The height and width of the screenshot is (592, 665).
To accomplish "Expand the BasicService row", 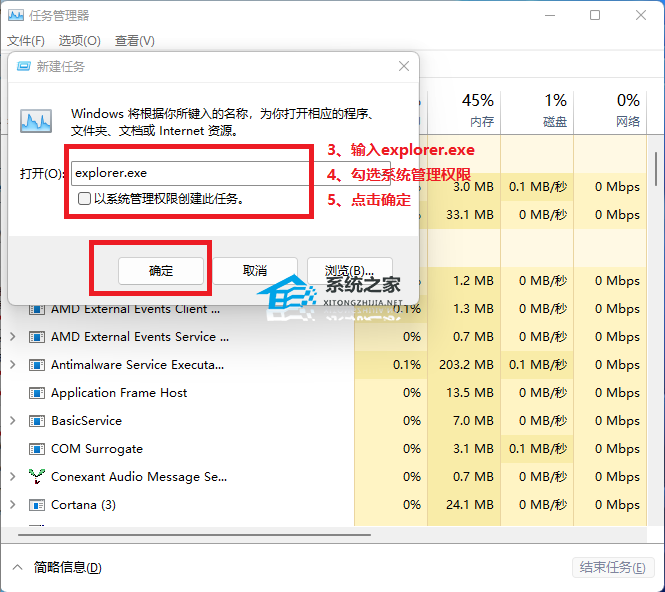I will [x=13, y=421].
